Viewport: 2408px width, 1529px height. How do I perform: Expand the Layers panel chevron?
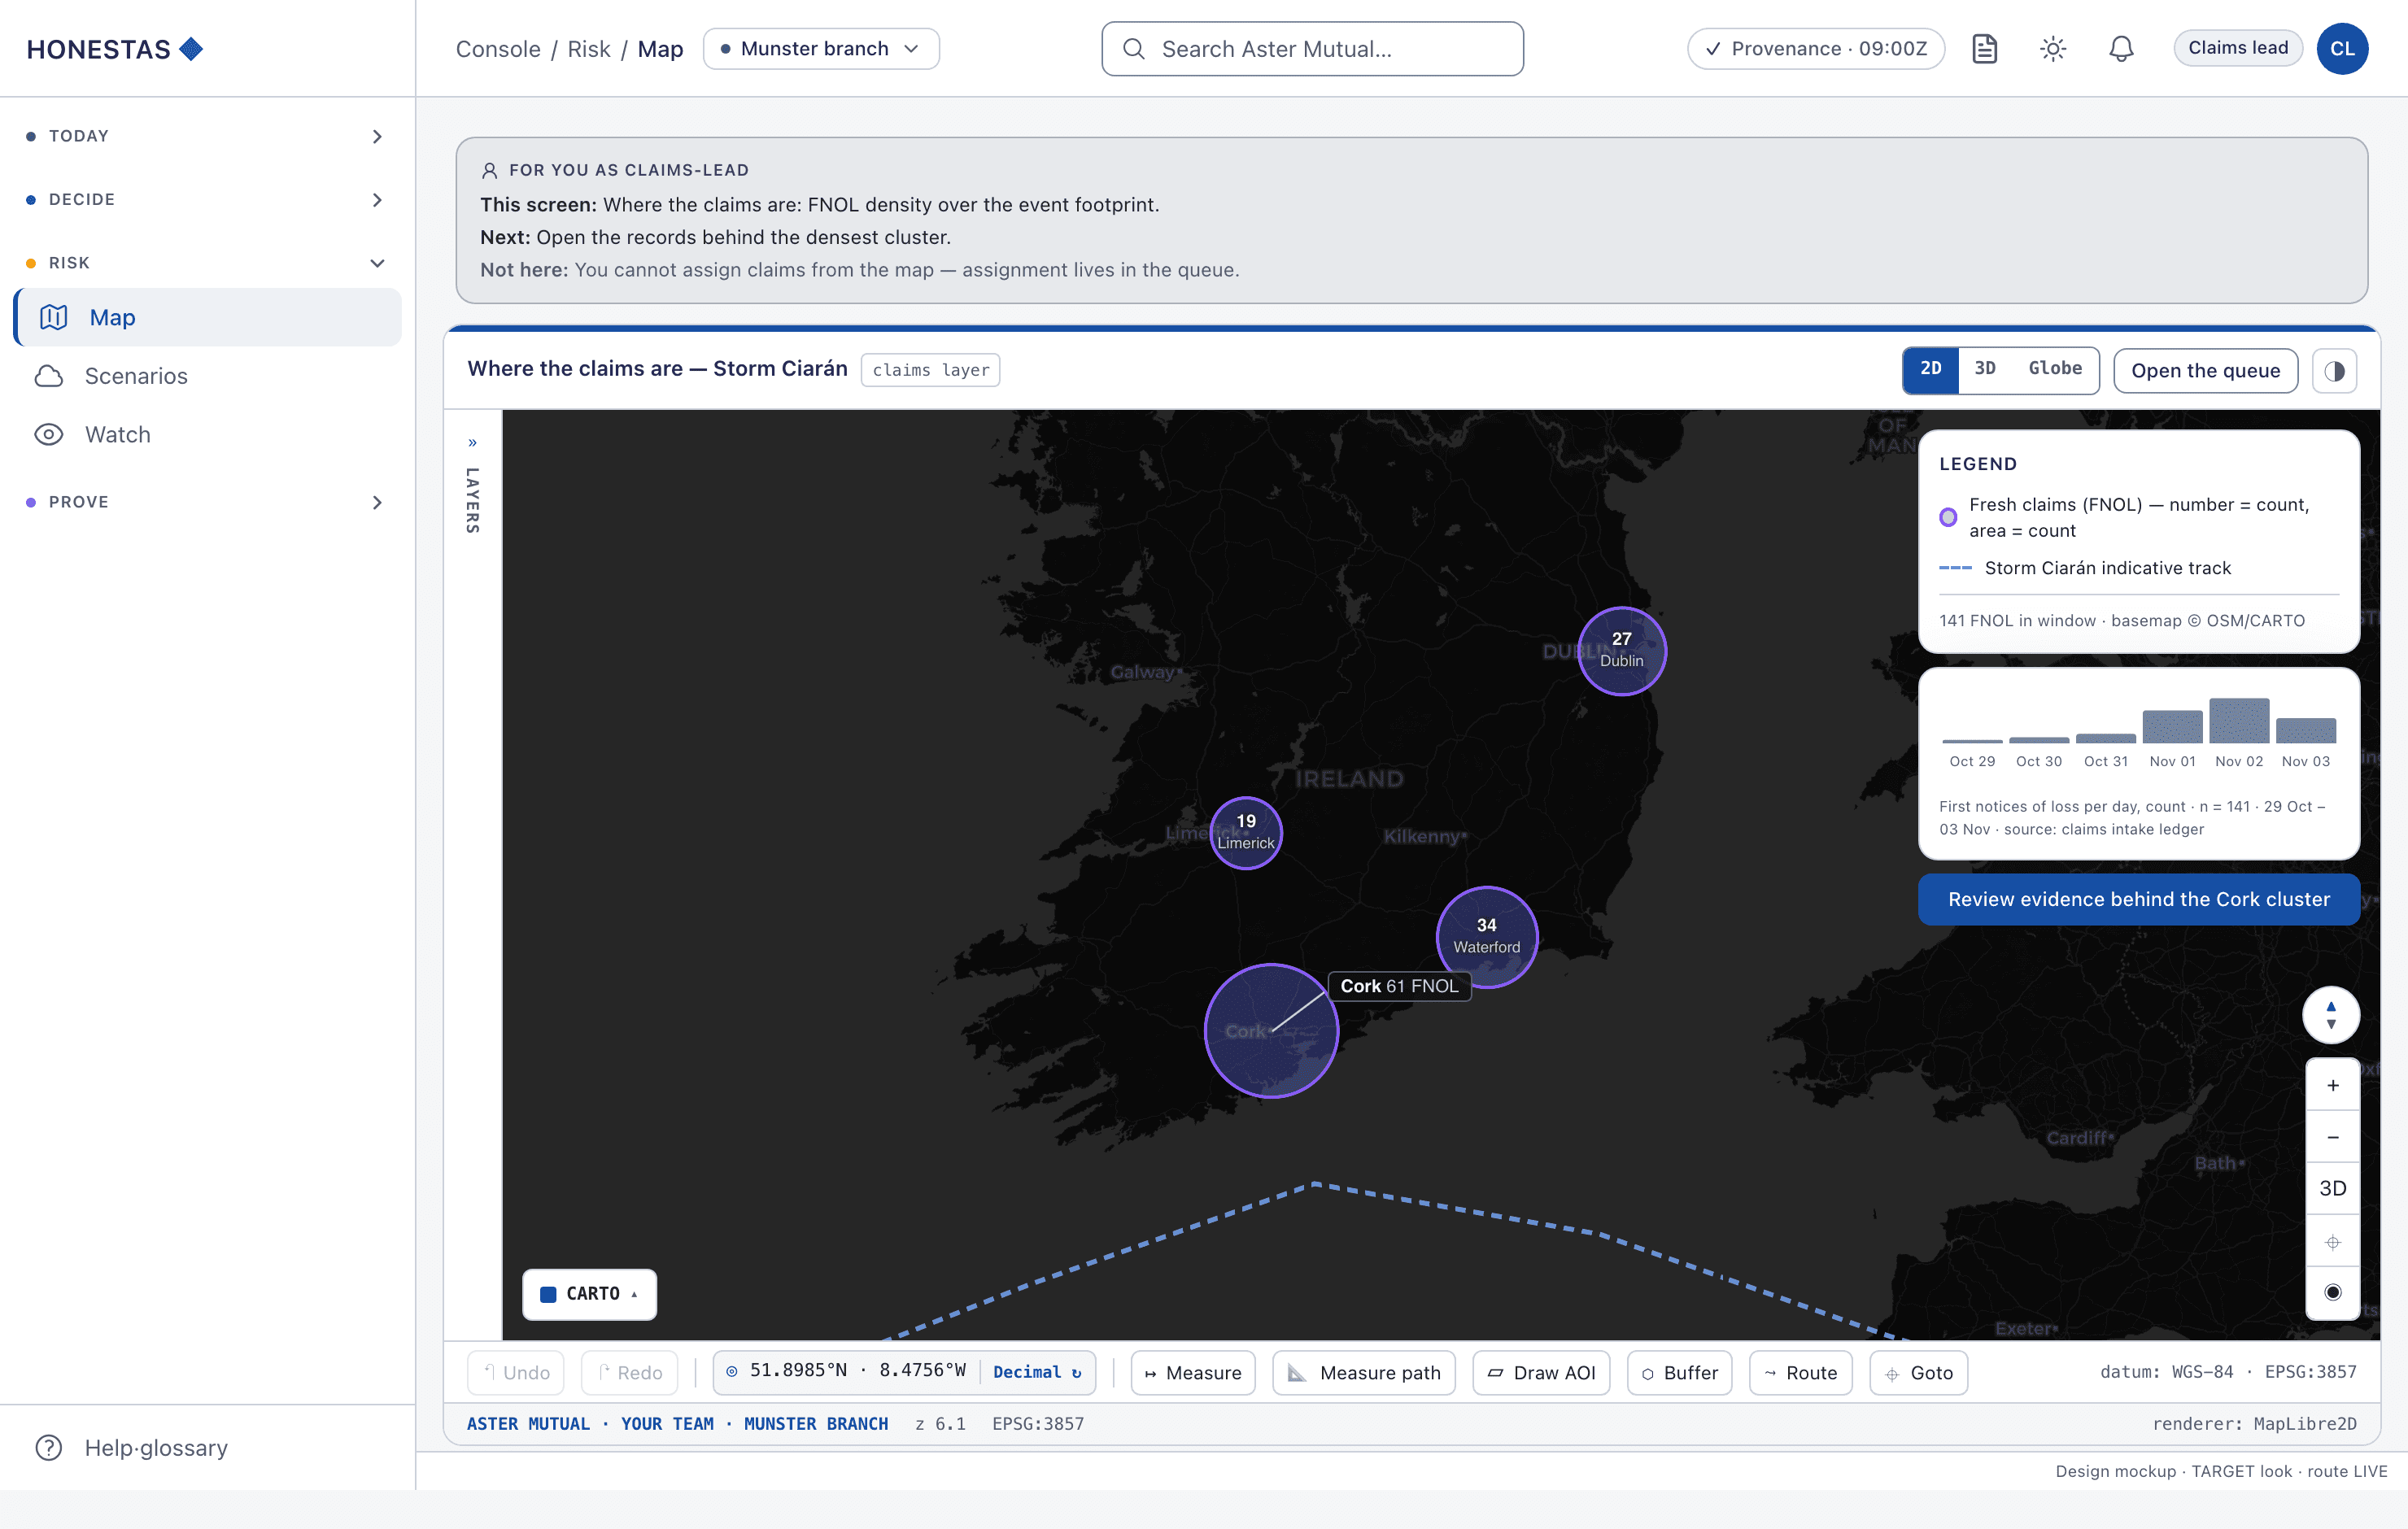click(x=473, y=442)
